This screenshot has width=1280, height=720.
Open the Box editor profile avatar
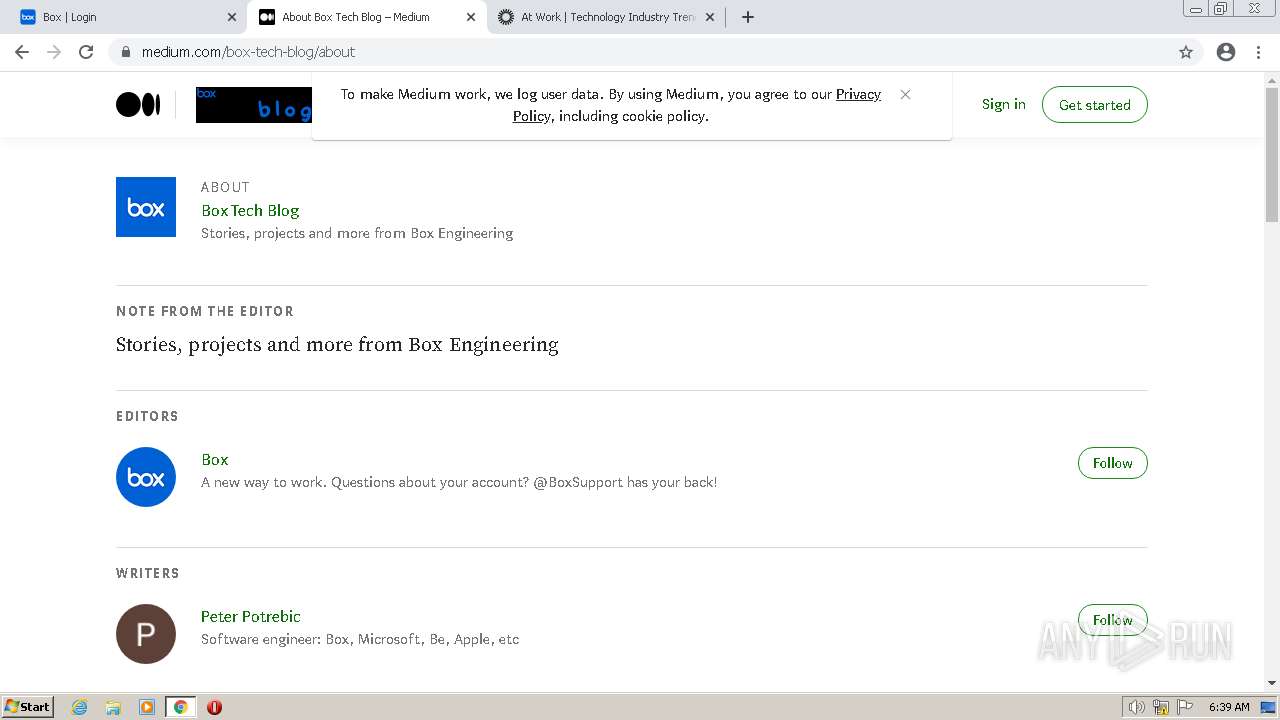[146, 477]
